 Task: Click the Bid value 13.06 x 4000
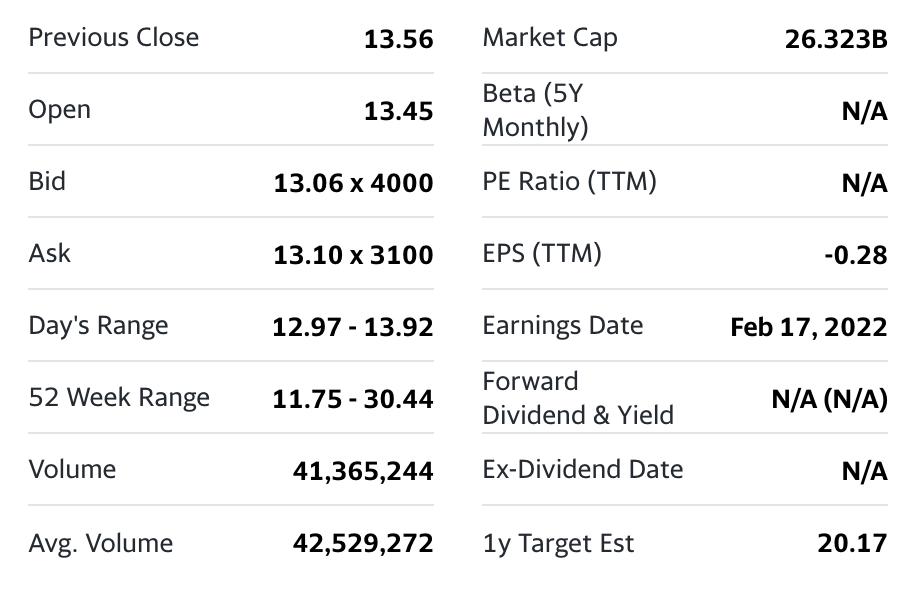[353, 184]
